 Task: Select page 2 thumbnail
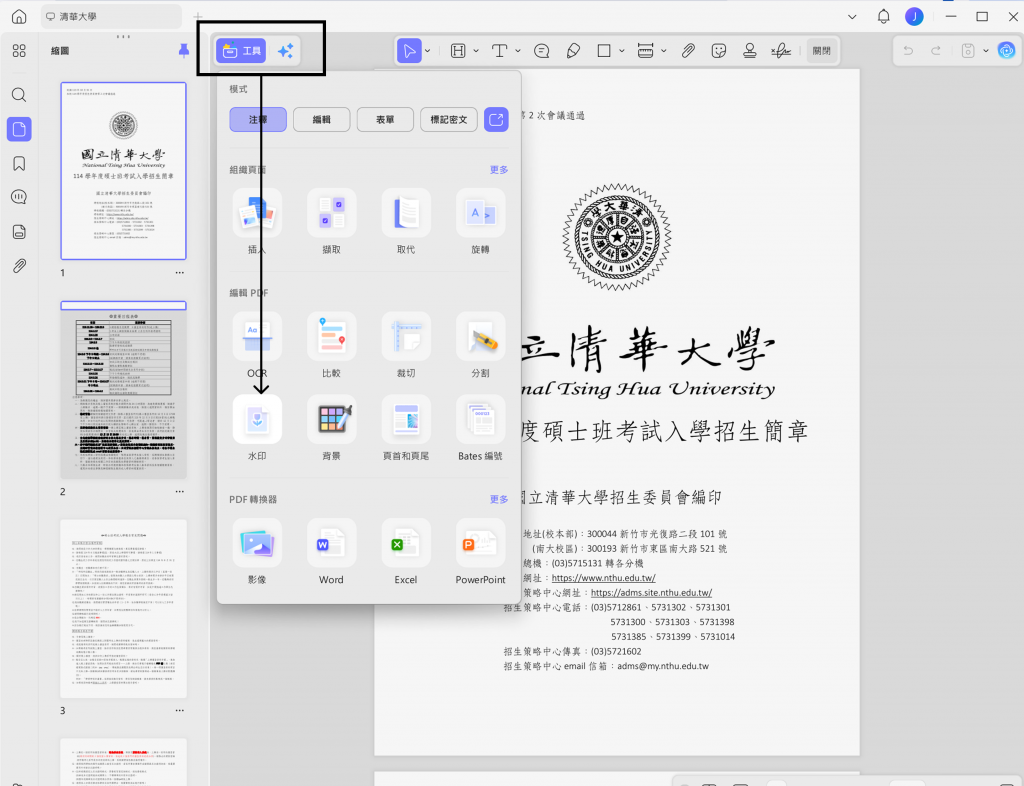click(123, 390)
